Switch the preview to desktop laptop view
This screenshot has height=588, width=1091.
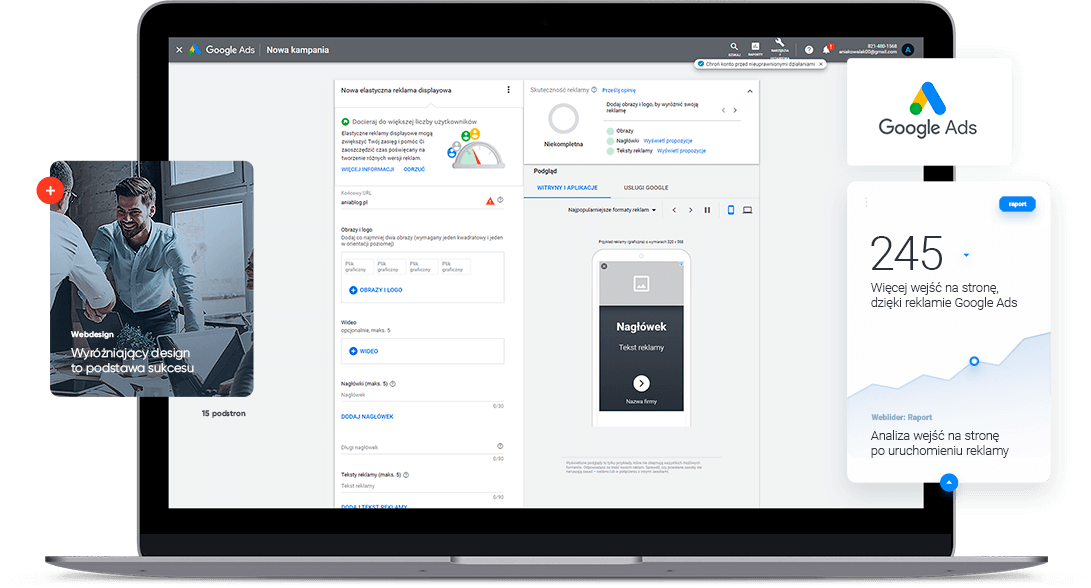click(x=747, y=210)
